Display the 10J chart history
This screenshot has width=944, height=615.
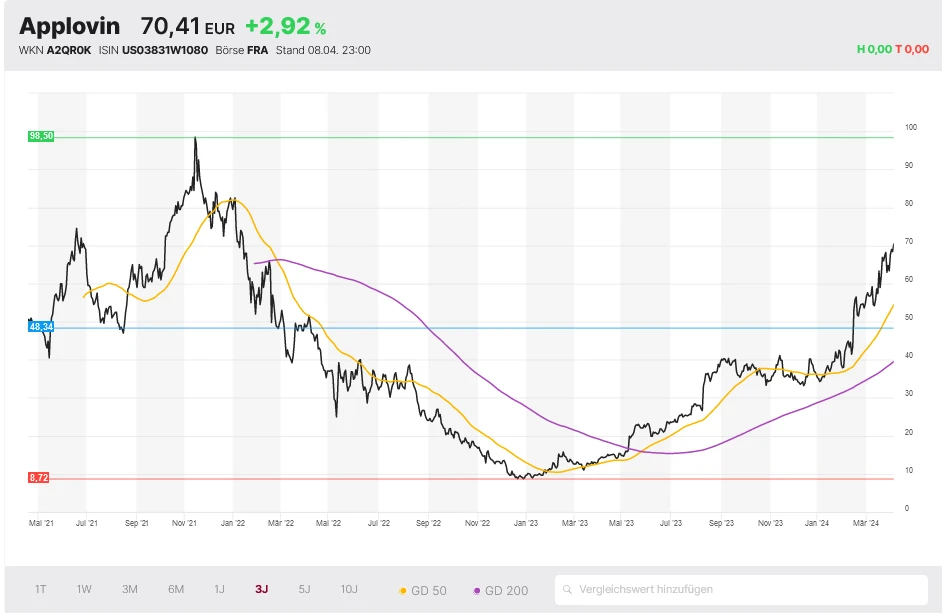[349, 589]
